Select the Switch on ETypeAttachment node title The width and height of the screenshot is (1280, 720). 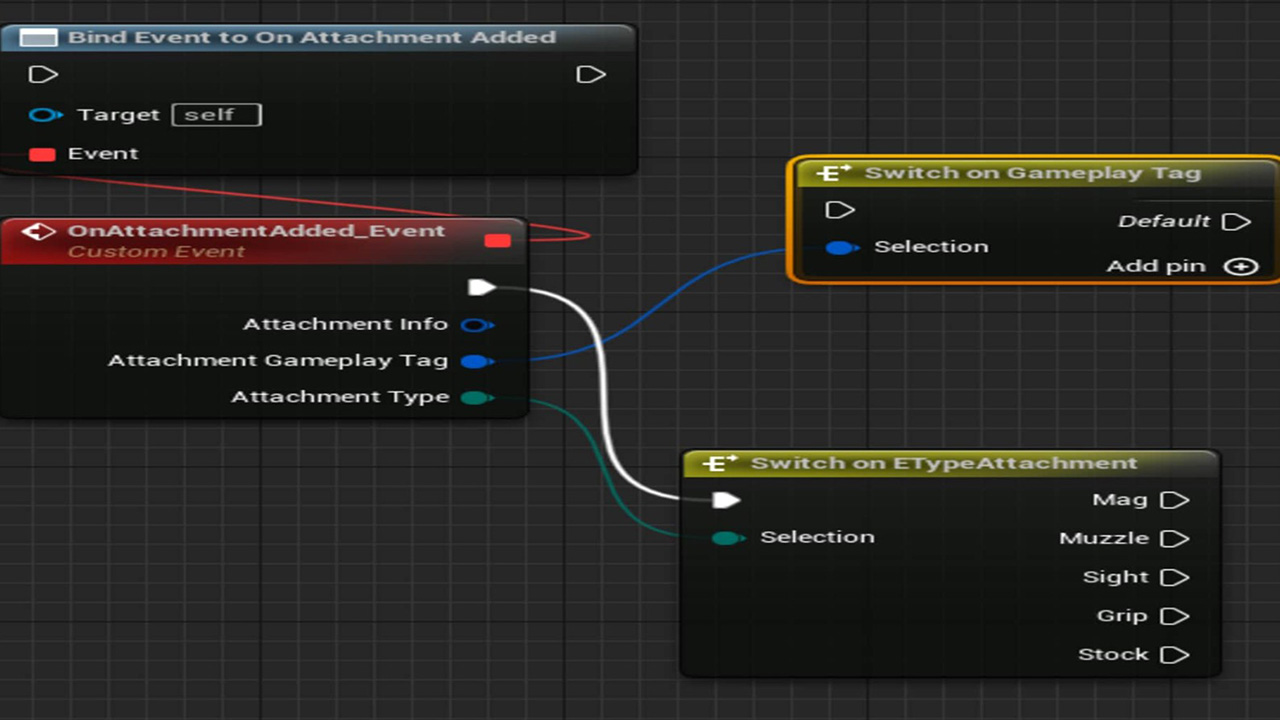(x=943, y=464)
